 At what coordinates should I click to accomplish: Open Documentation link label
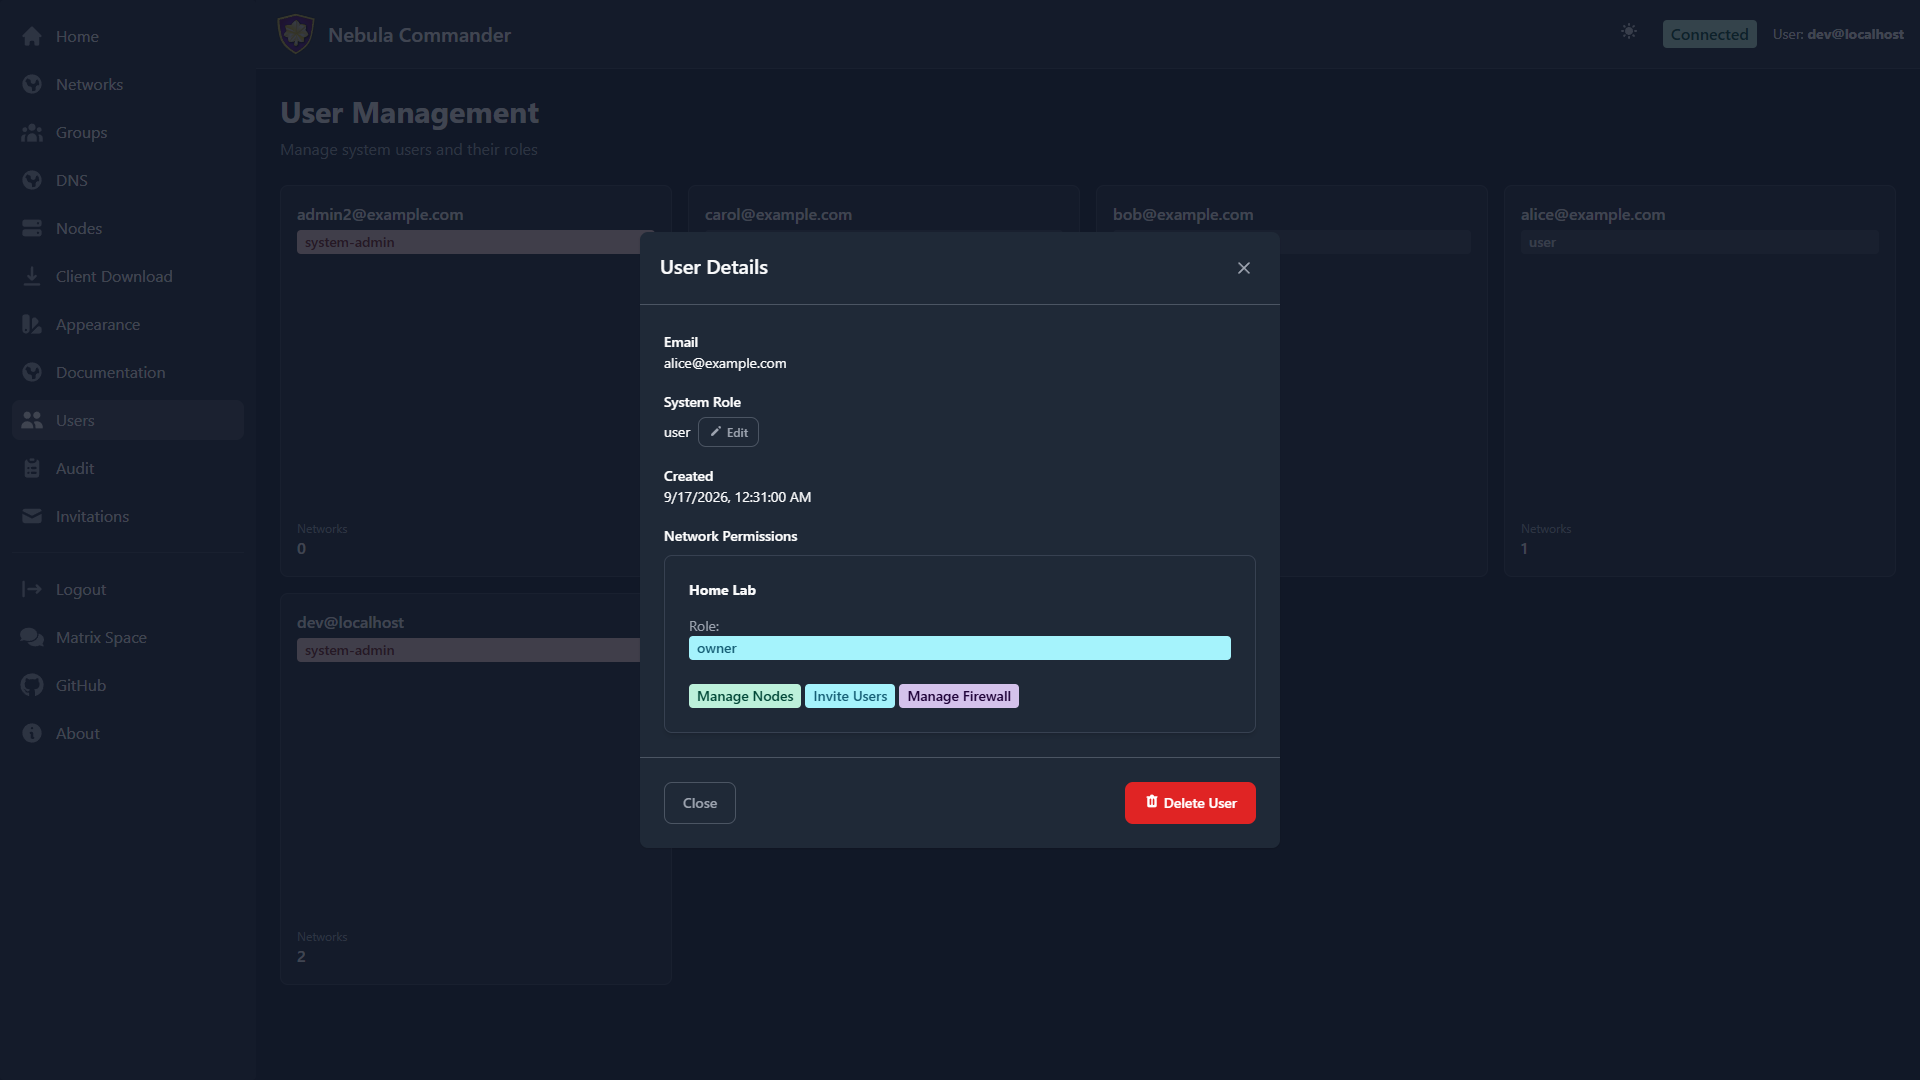(x=110, y=372)
